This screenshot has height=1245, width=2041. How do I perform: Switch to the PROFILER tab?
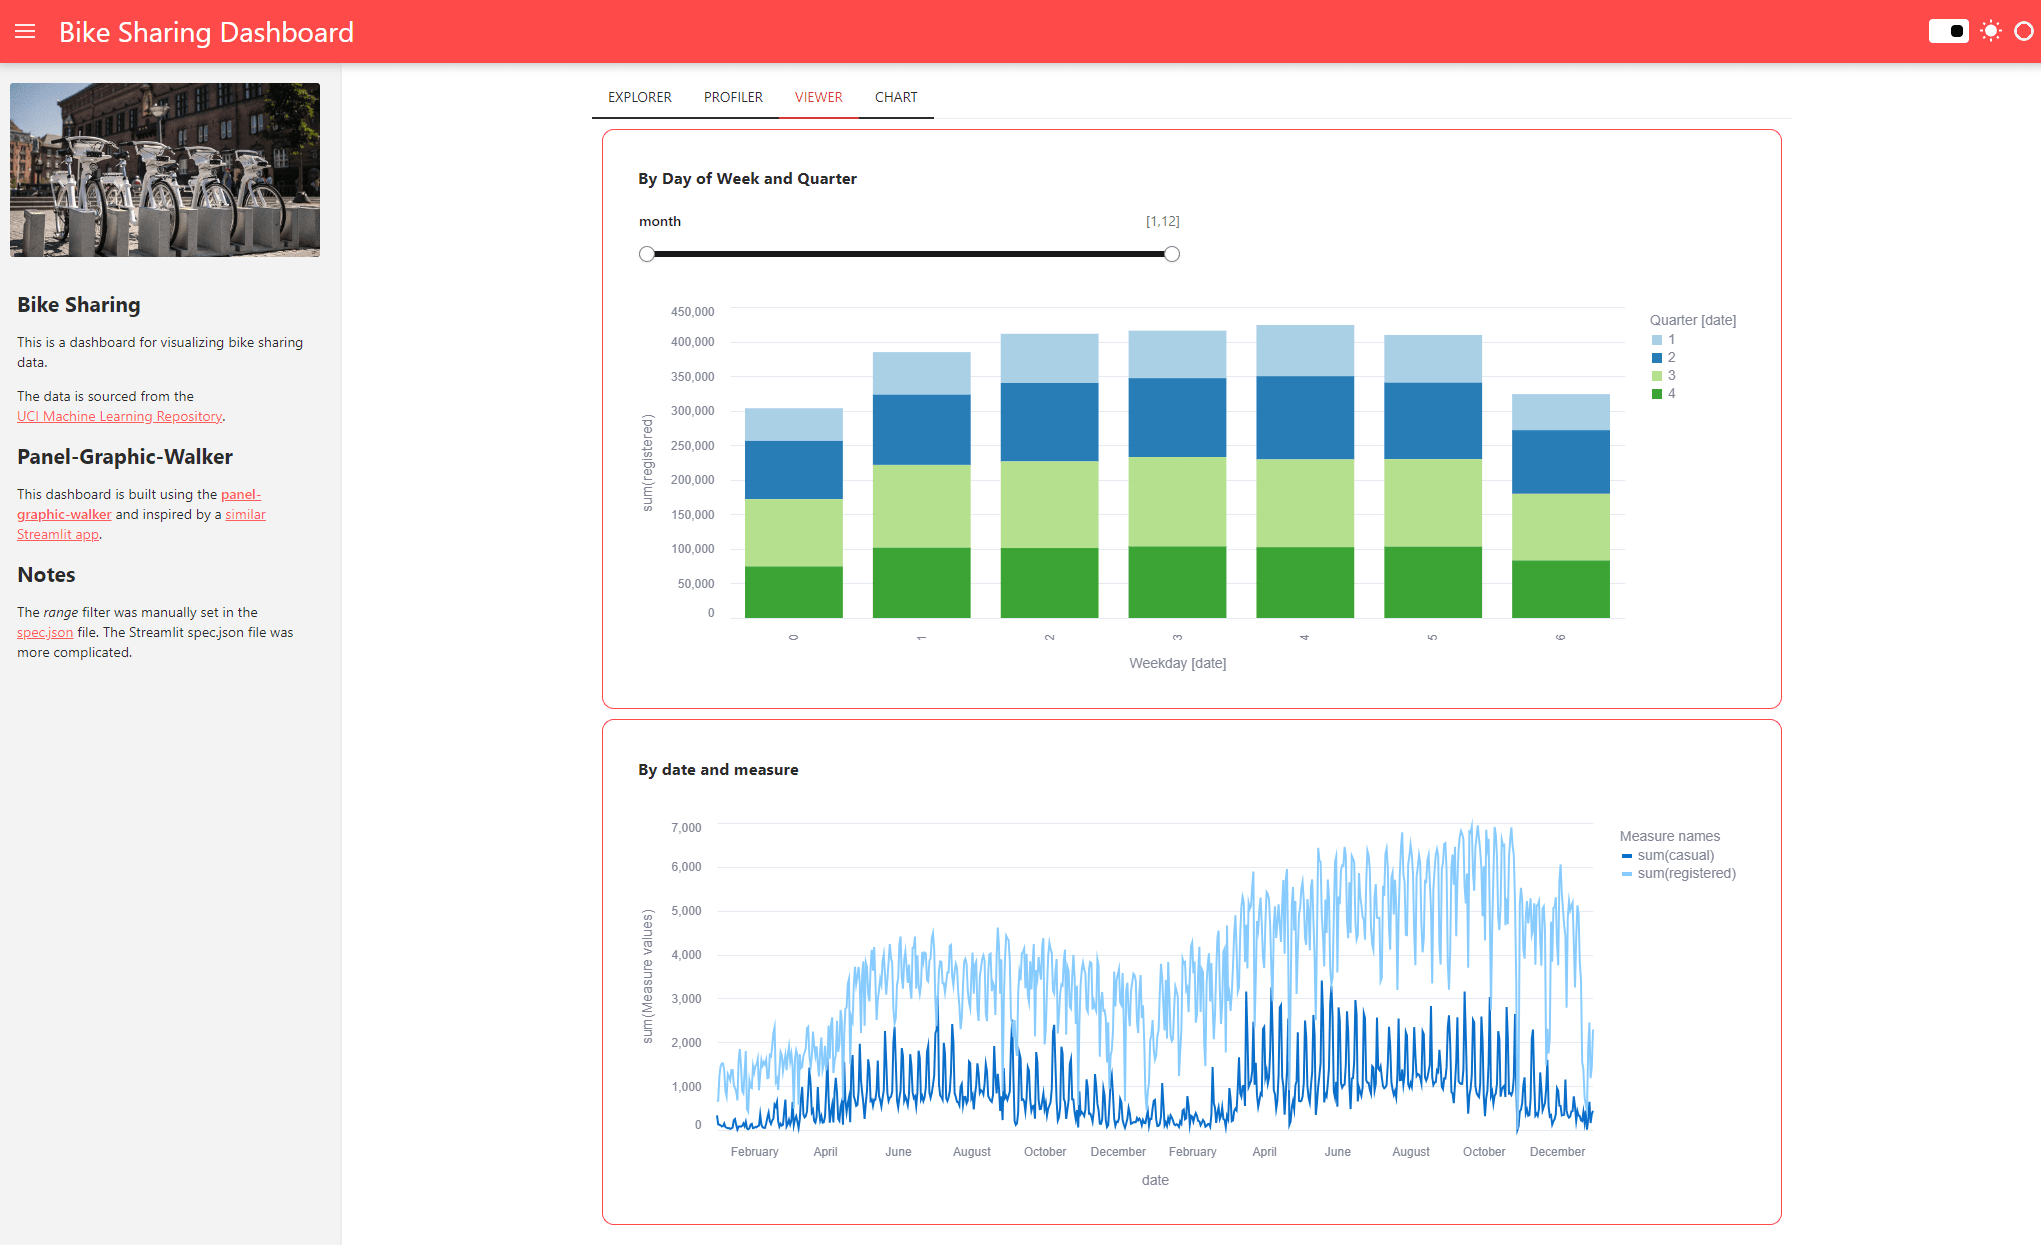click(733, 97)
